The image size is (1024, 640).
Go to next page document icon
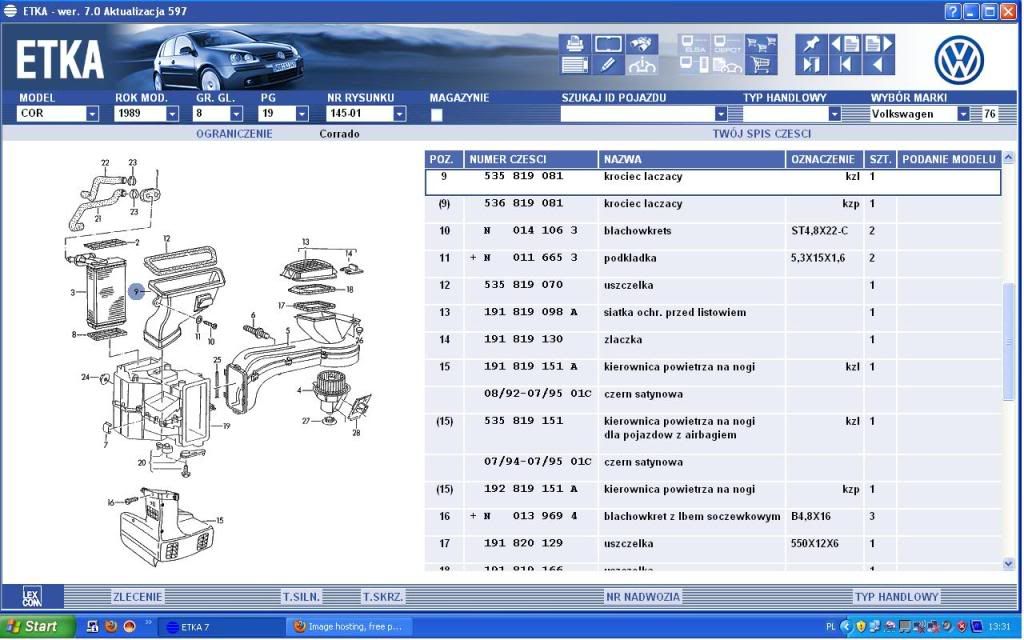click(x=878, y=44)
